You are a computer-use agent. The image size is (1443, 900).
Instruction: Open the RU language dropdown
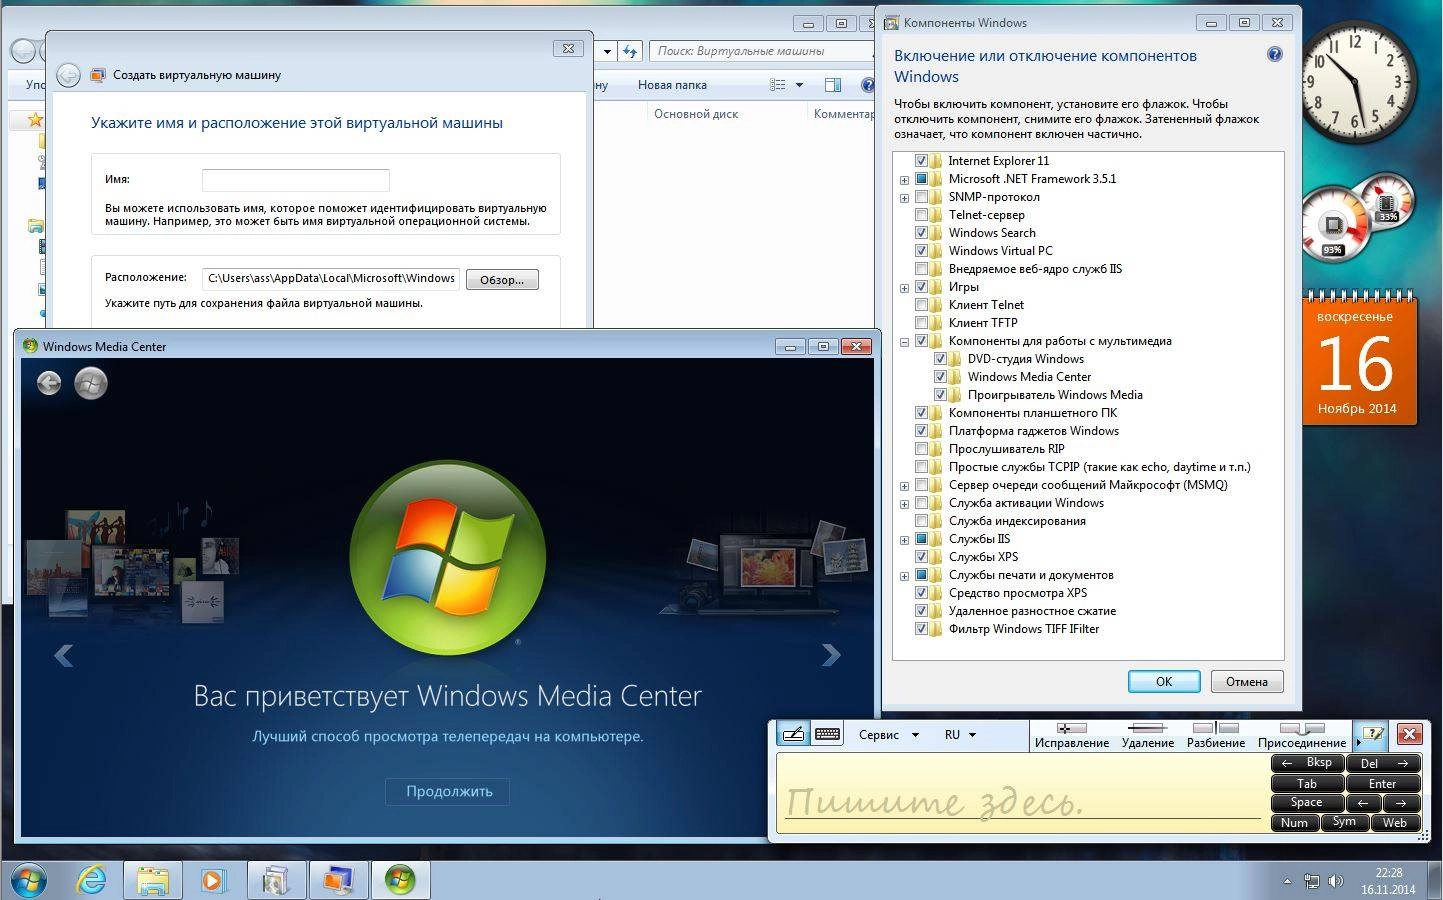(x=960, y=734)
